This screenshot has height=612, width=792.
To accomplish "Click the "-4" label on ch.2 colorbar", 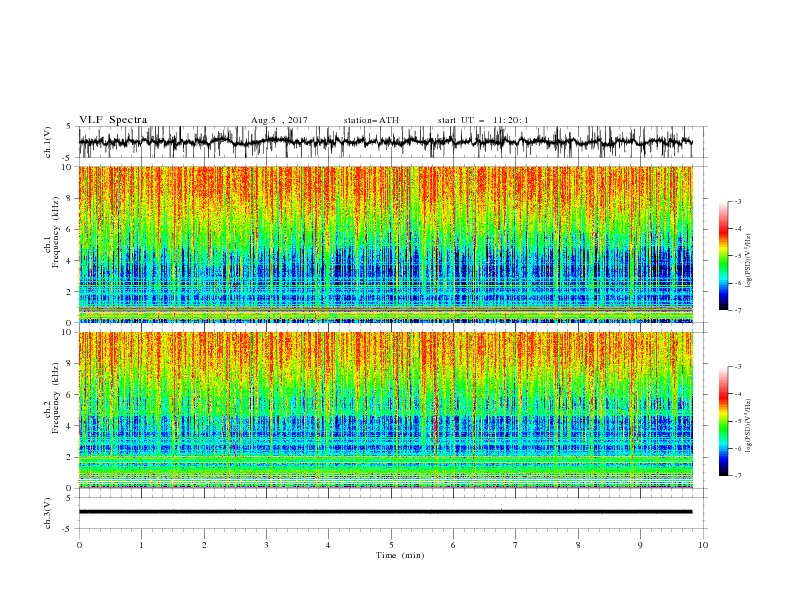I will coord(738,394).
